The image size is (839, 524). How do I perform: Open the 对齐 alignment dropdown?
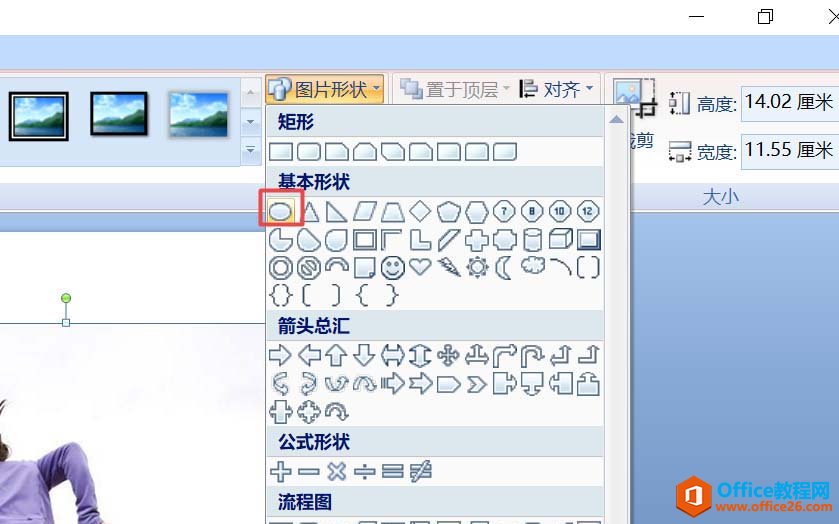click(x=557, y=89)
